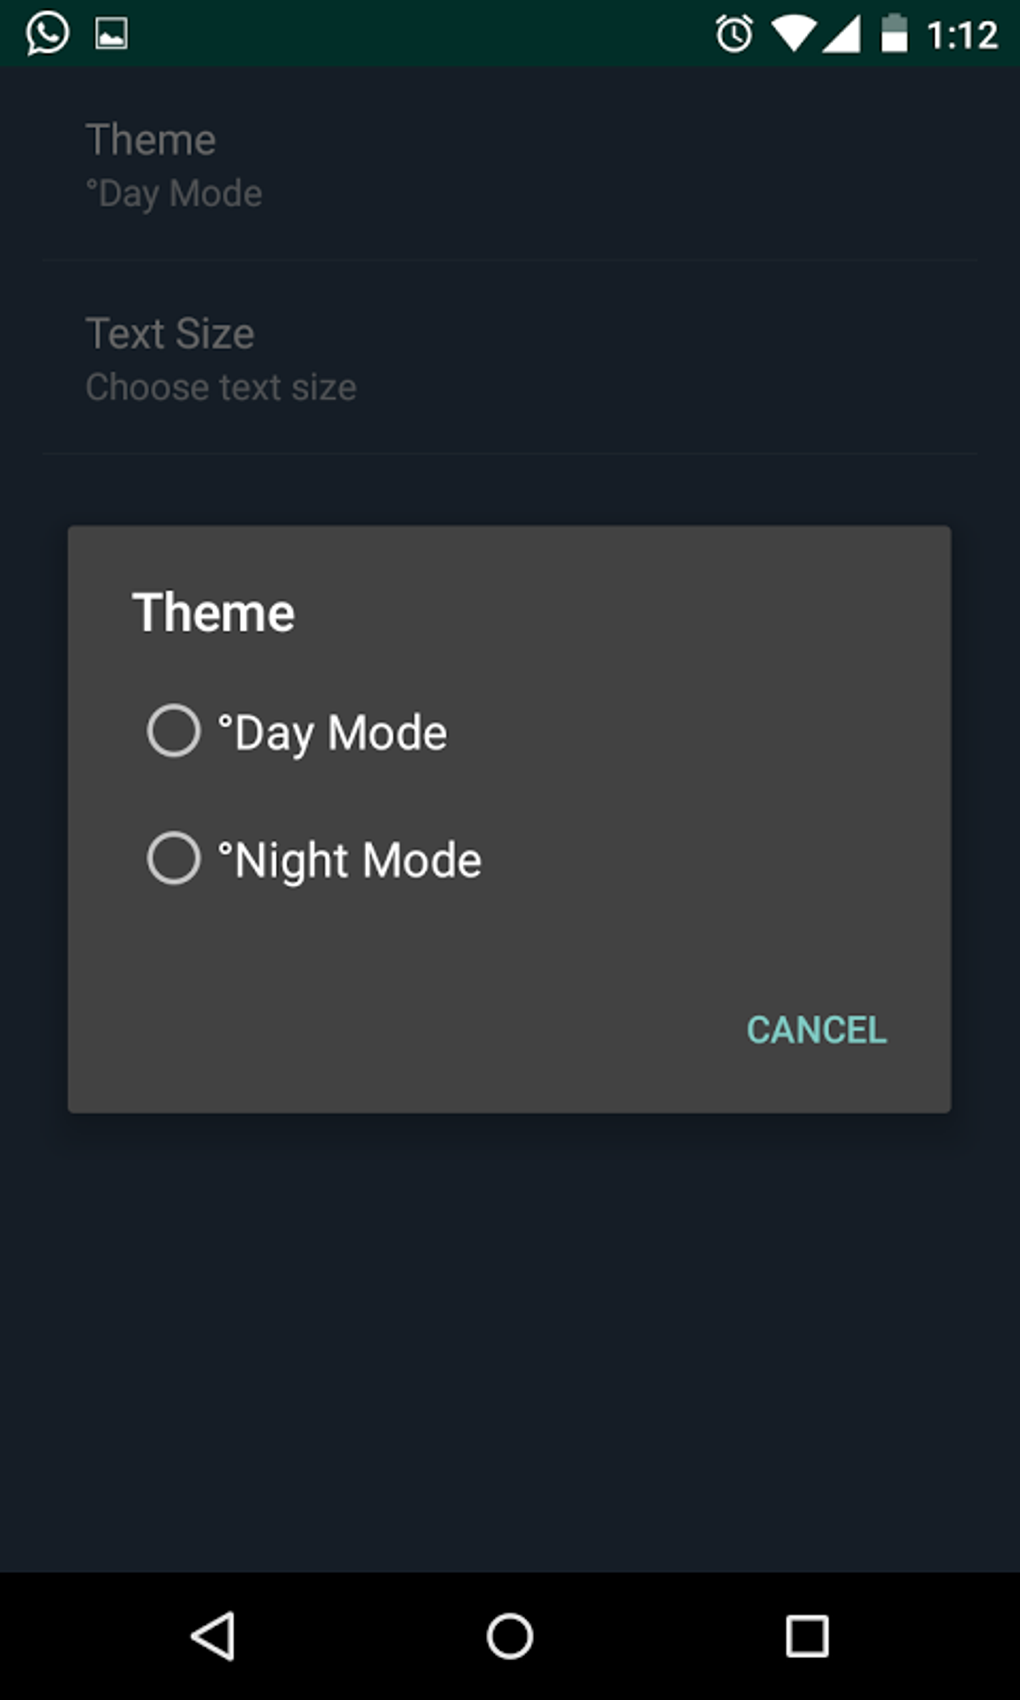
Task: Cancel the Theme dialog
Action: click(816, 1030)
